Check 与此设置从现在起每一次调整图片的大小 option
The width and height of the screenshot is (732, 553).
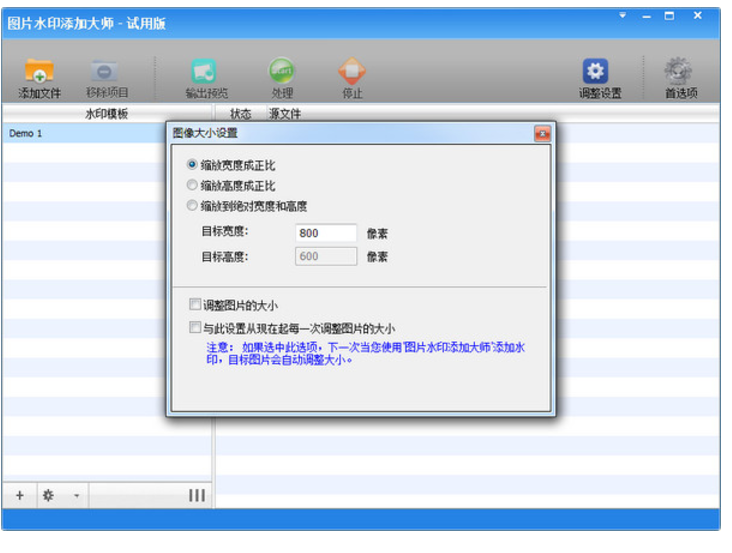pyautogui.click(x=194, y=327)
